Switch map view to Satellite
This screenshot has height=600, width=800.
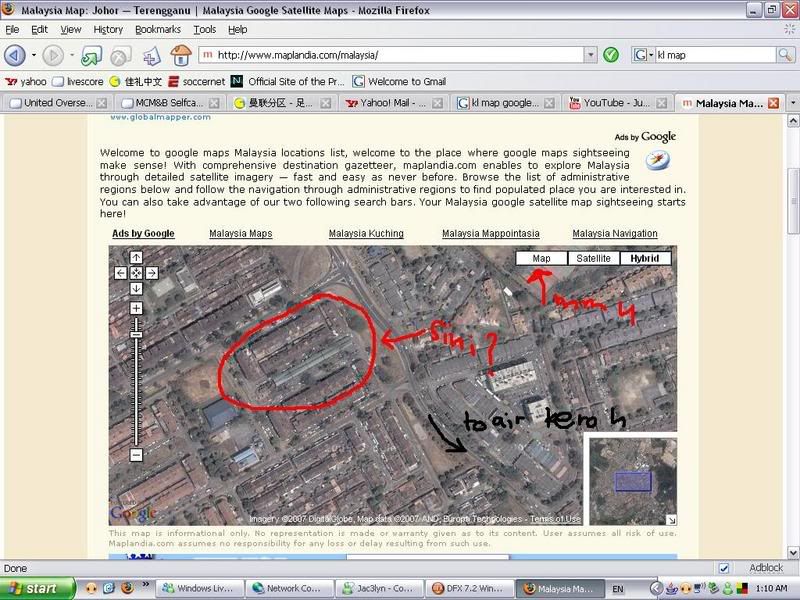click(593, 258)
